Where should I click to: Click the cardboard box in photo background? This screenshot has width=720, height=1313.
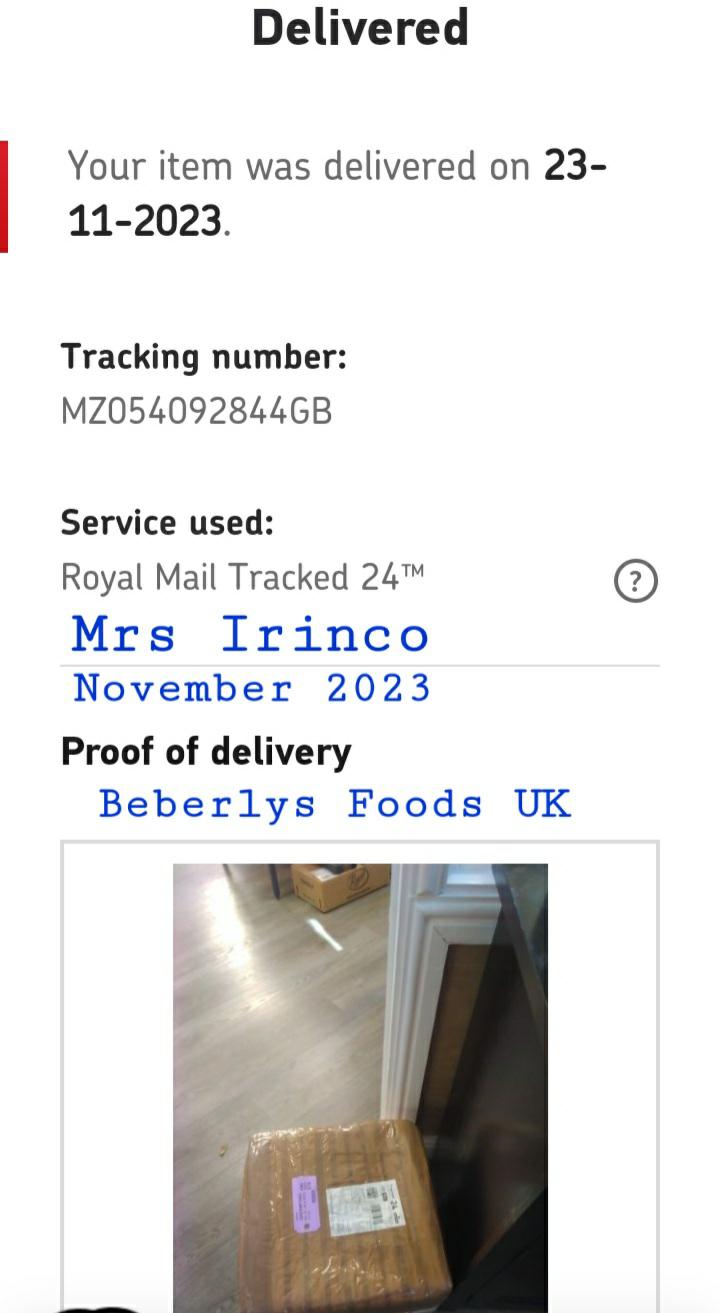pos(340,886)
